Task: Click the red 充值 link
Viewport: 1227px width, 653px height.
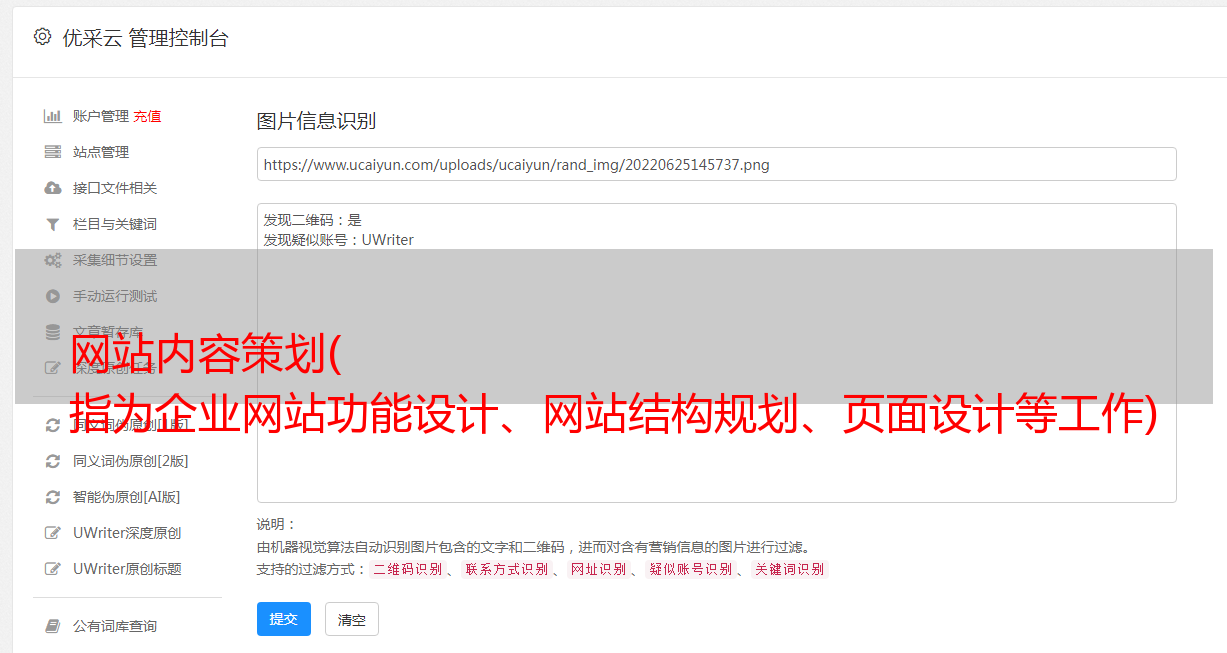Action: tap(147, 116)
